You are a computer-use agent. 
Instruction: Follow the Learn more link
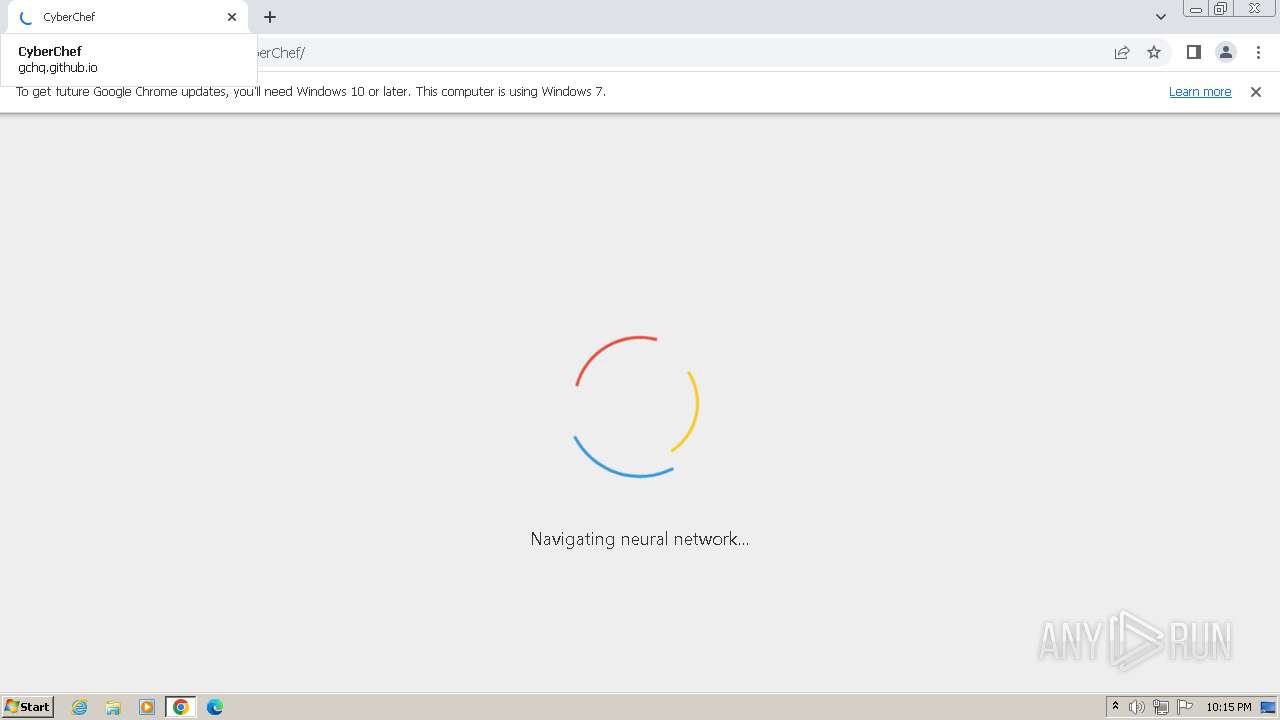click(x=1200, y=91)
